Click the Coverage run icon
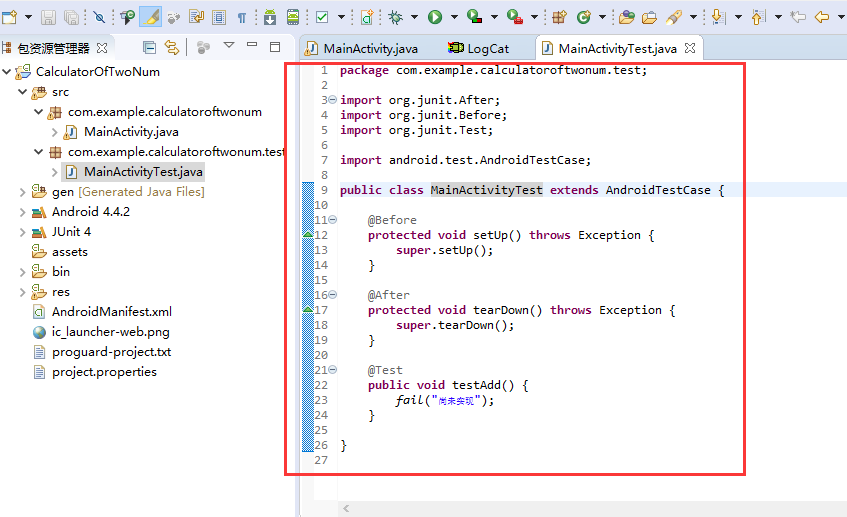847x517 pixels. [474, 17]
